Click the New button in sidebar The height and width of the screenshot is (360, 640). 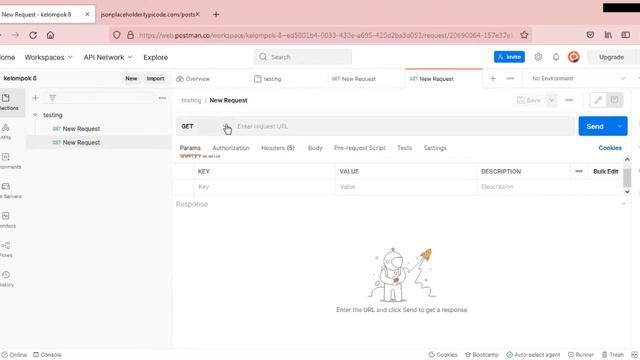[131, 78]
